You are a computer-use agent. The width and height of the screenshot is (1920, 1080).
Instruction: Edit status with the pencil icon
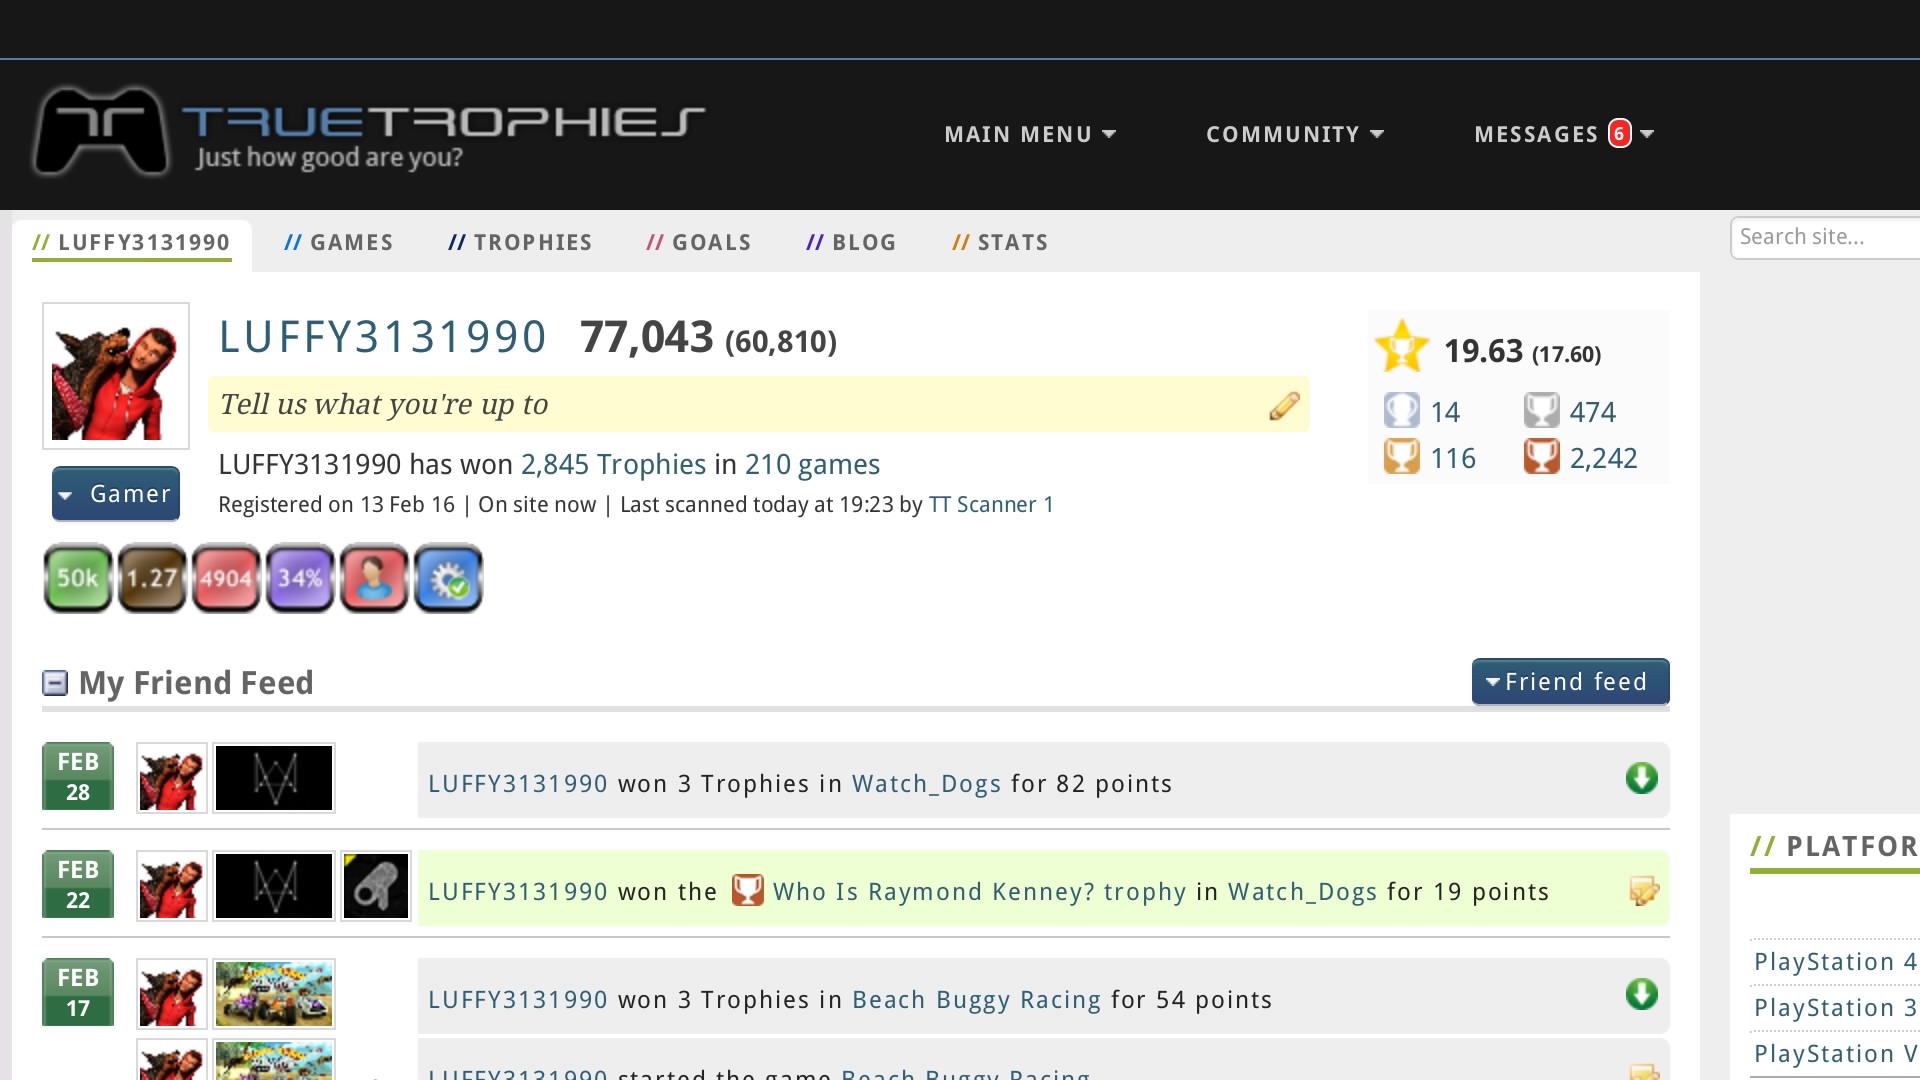[x=1284, y=405]
